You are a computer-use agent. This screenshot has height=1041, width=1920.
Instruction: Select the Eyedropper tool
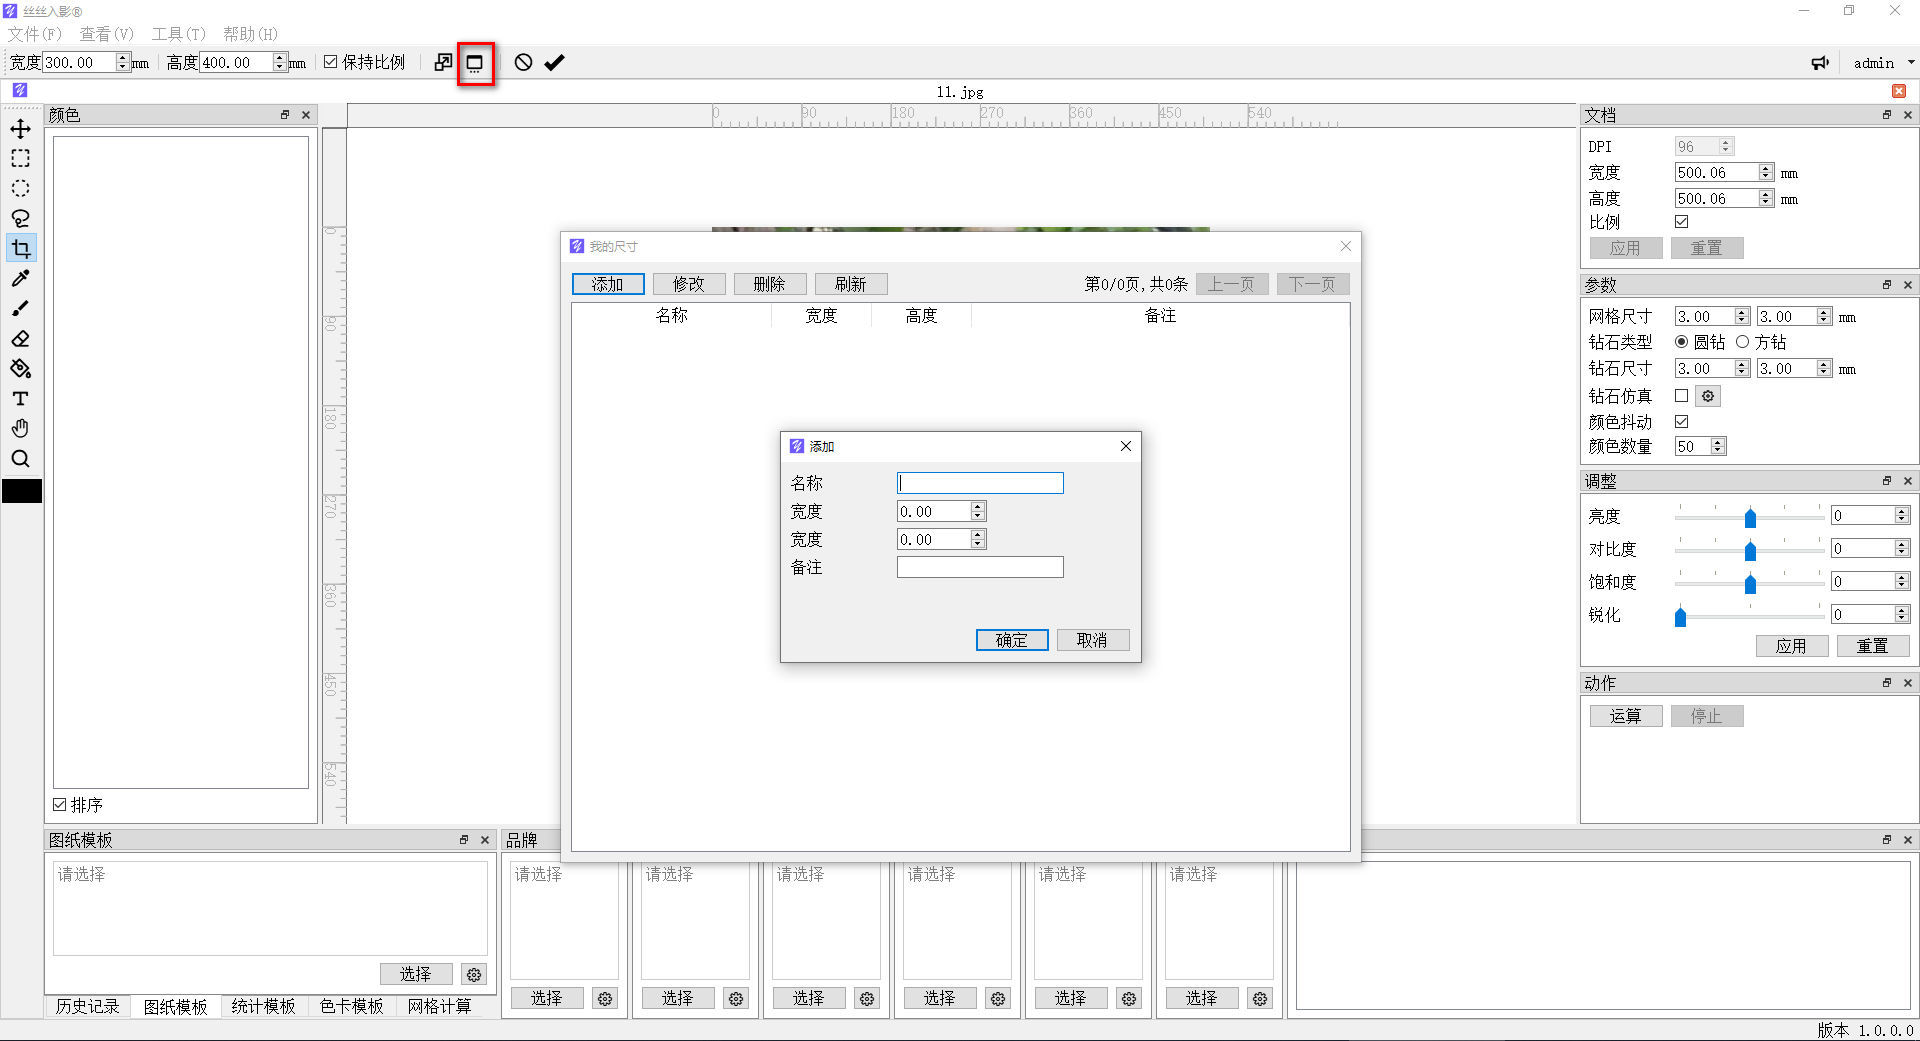point(20,278)
